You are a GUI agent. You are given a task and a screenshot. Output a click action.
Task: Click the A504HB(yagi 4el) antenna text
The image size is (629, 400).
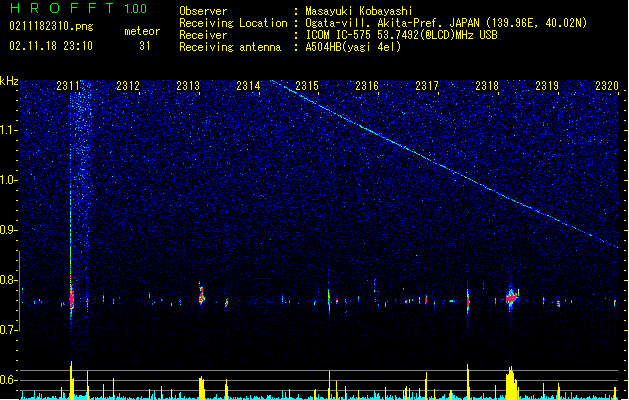(x=353, y=47)
